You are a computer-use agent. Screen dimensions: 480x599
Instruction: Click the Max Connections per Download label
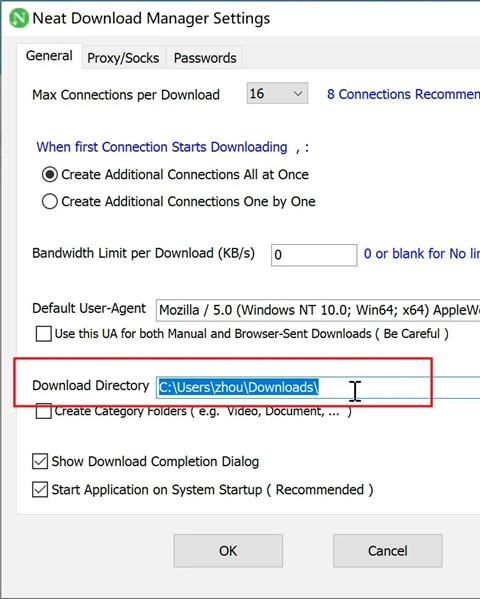(x=126, y=95)
